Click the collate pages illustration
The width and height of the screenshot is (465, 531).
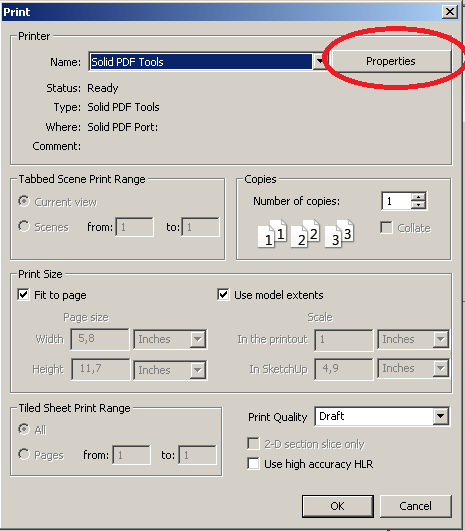(x=306, y=233)
